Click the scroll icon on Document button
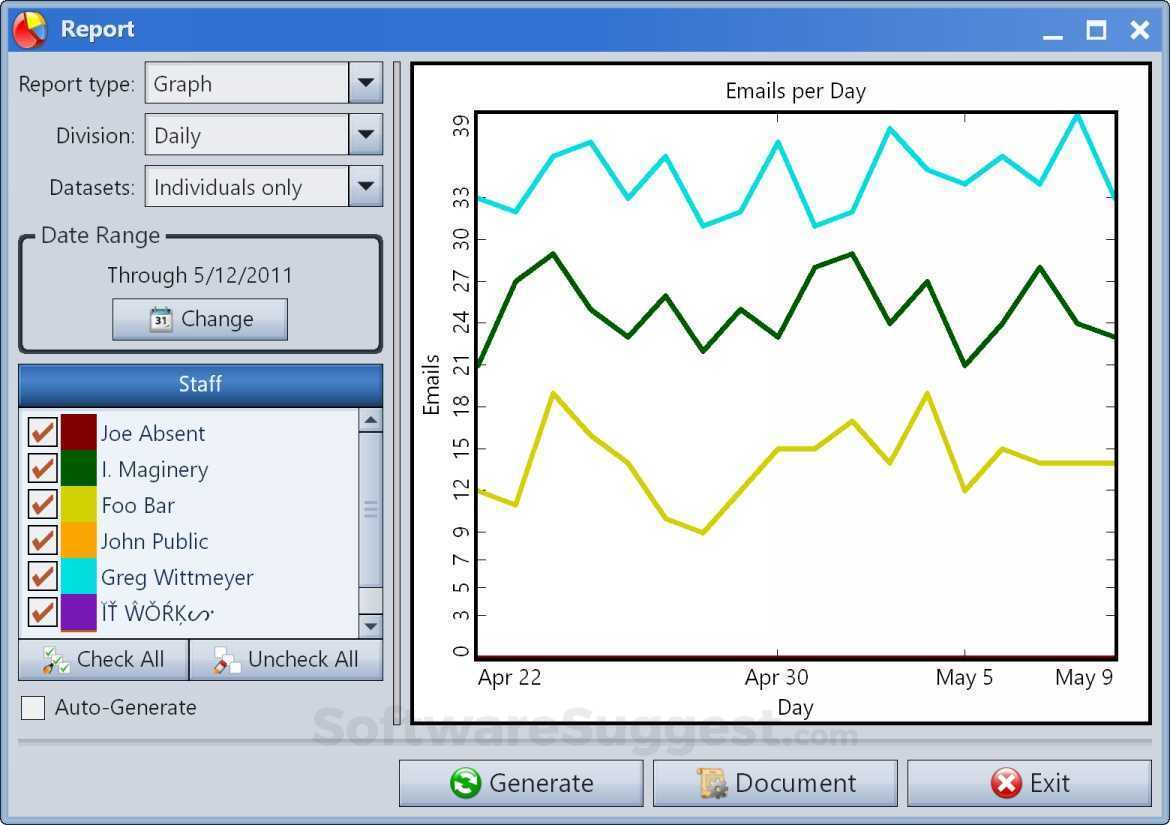 tap(712, 783)
